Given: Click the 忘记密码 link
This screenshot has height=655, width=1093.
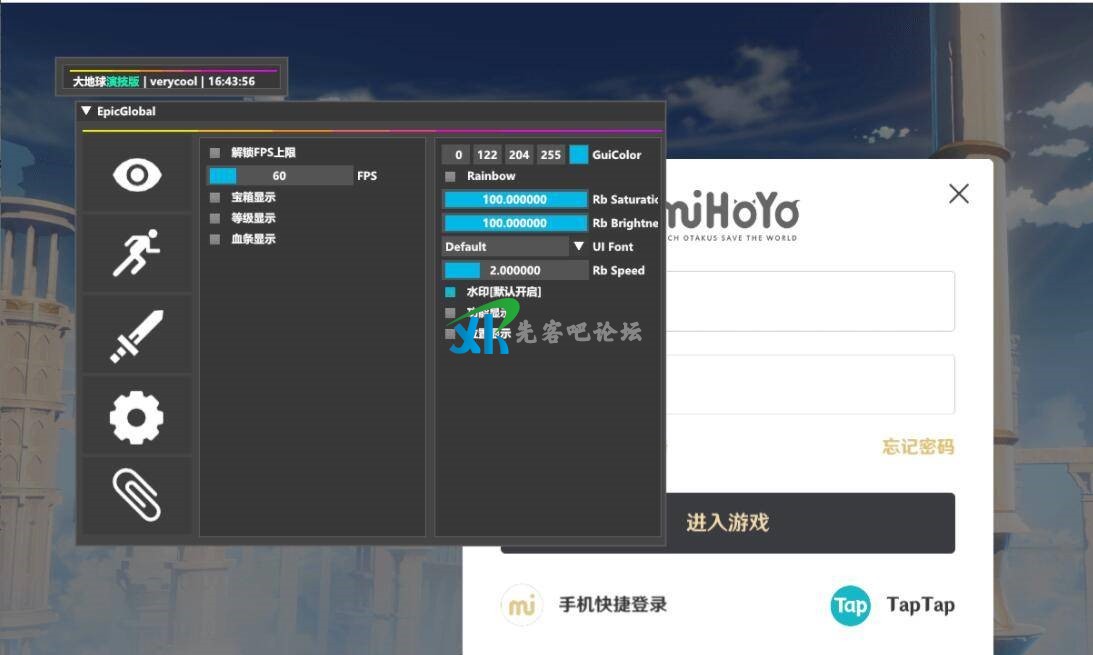Looking at the screenshot, I should coord(917,447).
